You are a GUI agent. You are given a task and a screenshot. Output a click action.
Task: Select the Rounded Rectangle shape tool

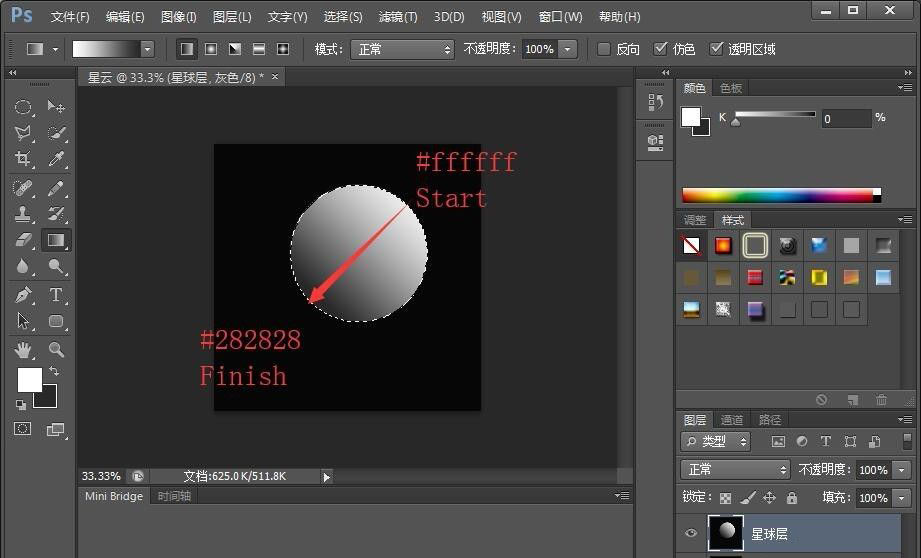pos(56,321)
